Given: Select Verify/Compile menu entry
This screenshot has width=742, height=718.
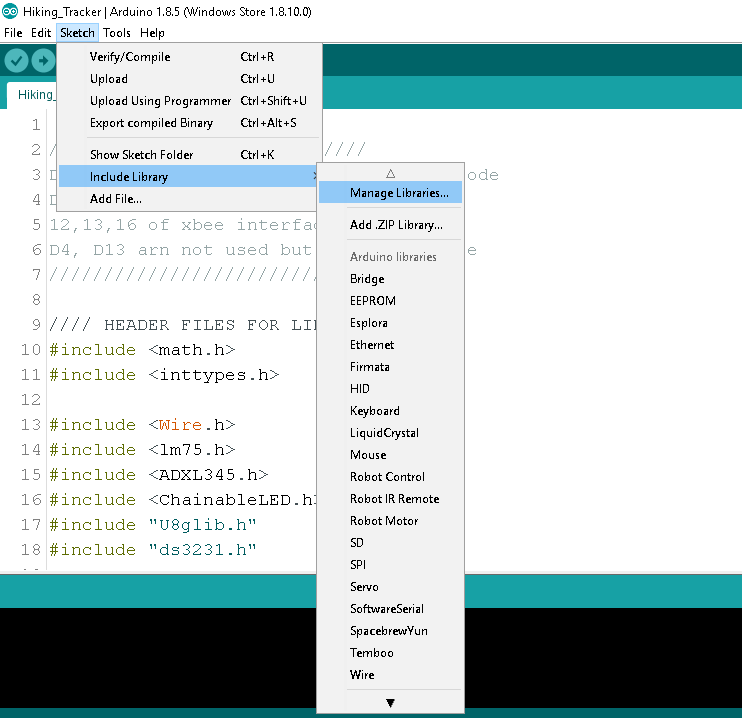Looking at the screenshot, I should click(x=130, y=57).
